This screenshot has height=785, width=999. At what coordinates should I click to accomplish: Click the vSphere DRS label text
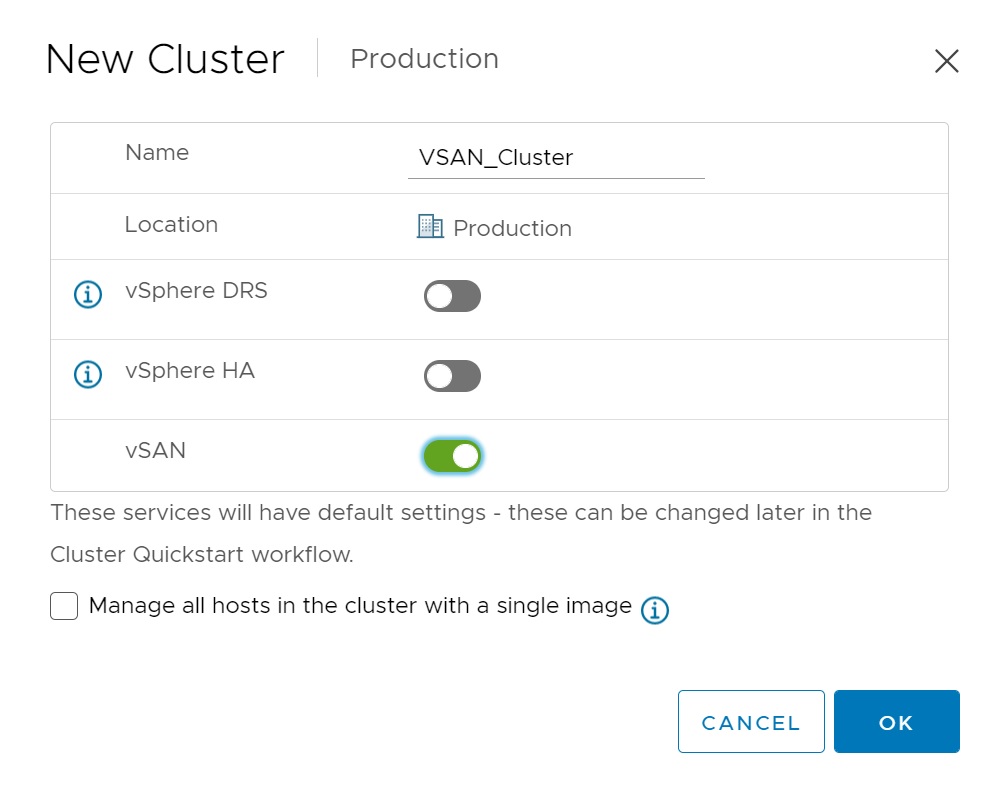[x=196, y=291]
